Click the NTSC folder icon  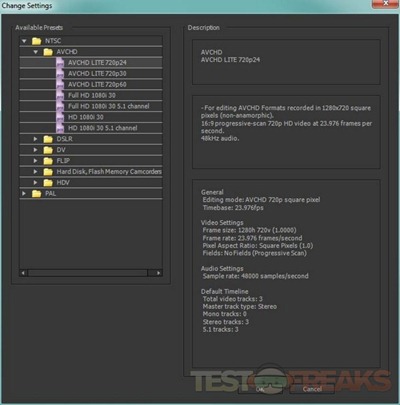[x=36, y=41]
